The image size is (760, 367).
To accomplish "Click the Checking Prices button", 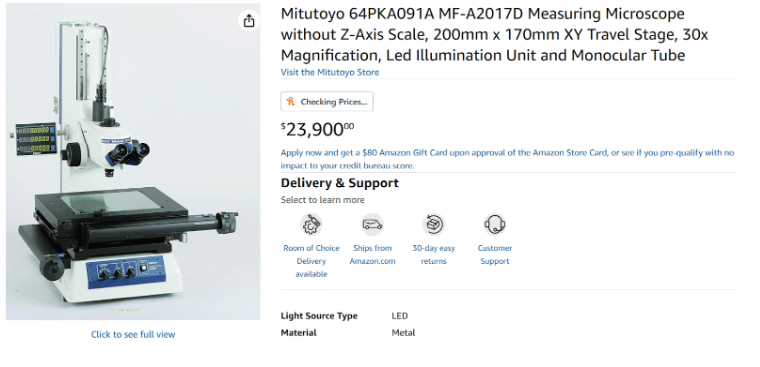I will click(327, 101).
